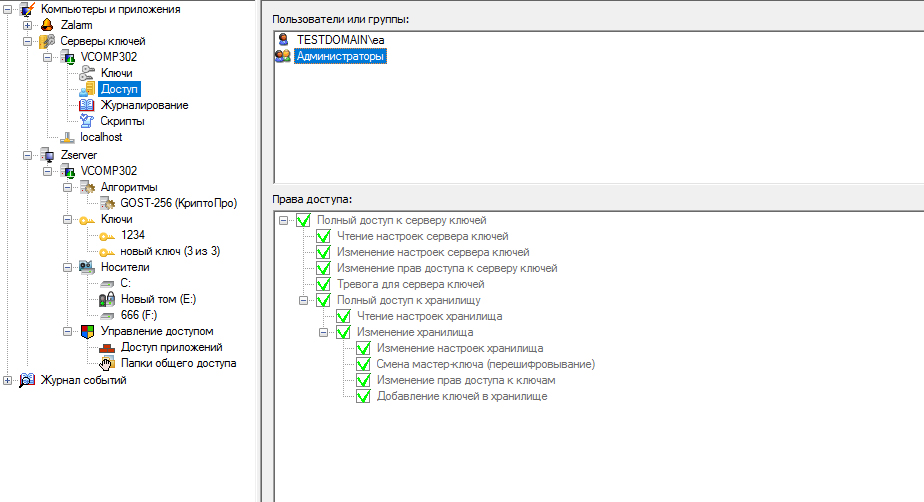This screenshot has height=502, width=924.
Task: Toggle Изменение прав доступа к ключам checkbox
Action: click(364, 381)
